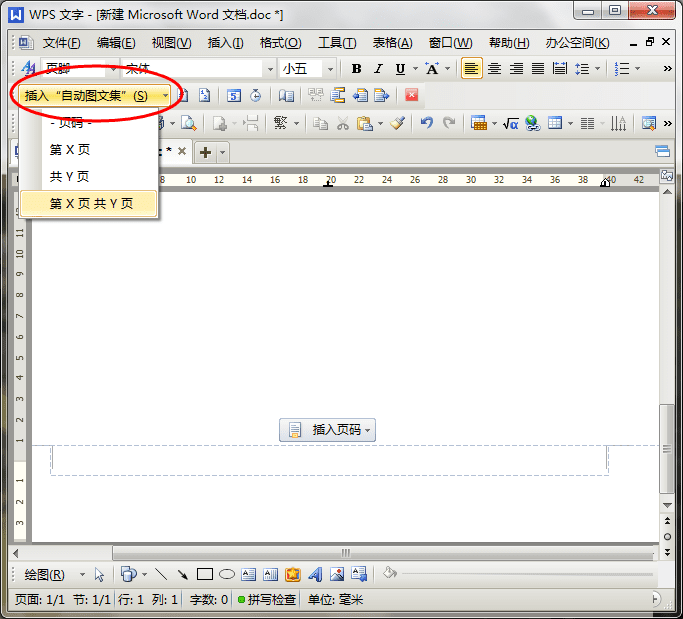
Task: Click the insert hyperlink globe icon
Action: 533,124
